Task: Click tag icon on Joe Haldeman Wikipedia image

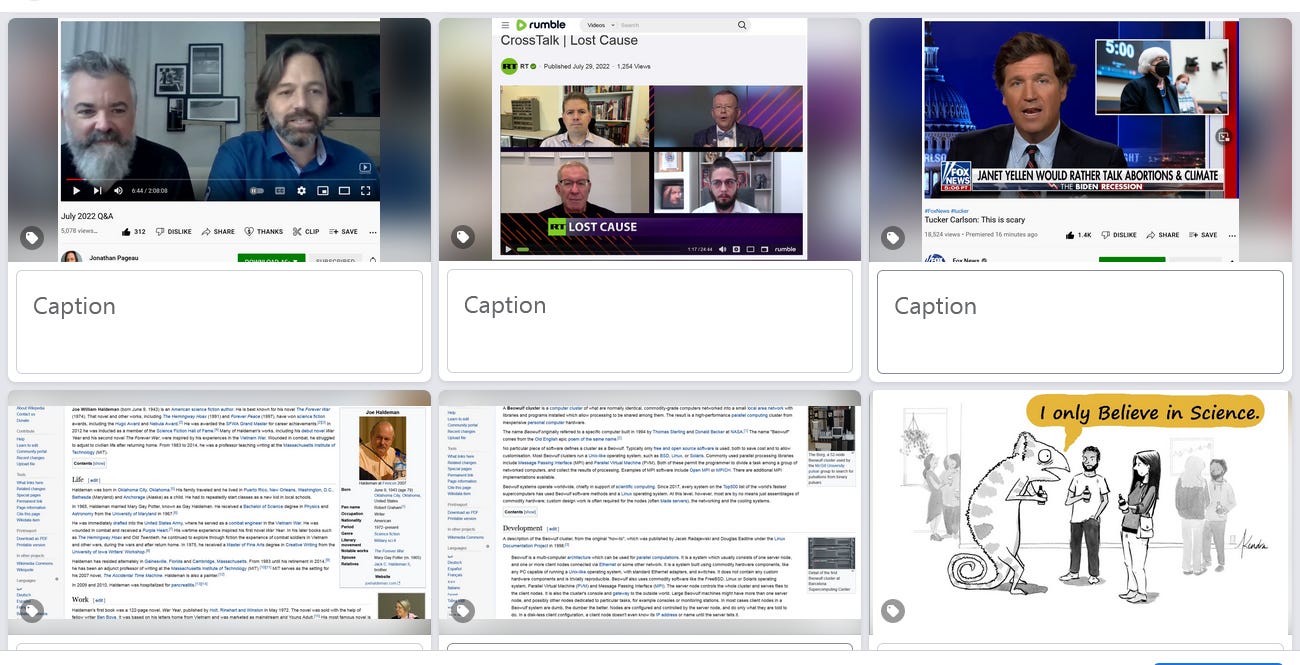Action: [x=32, y=610]
